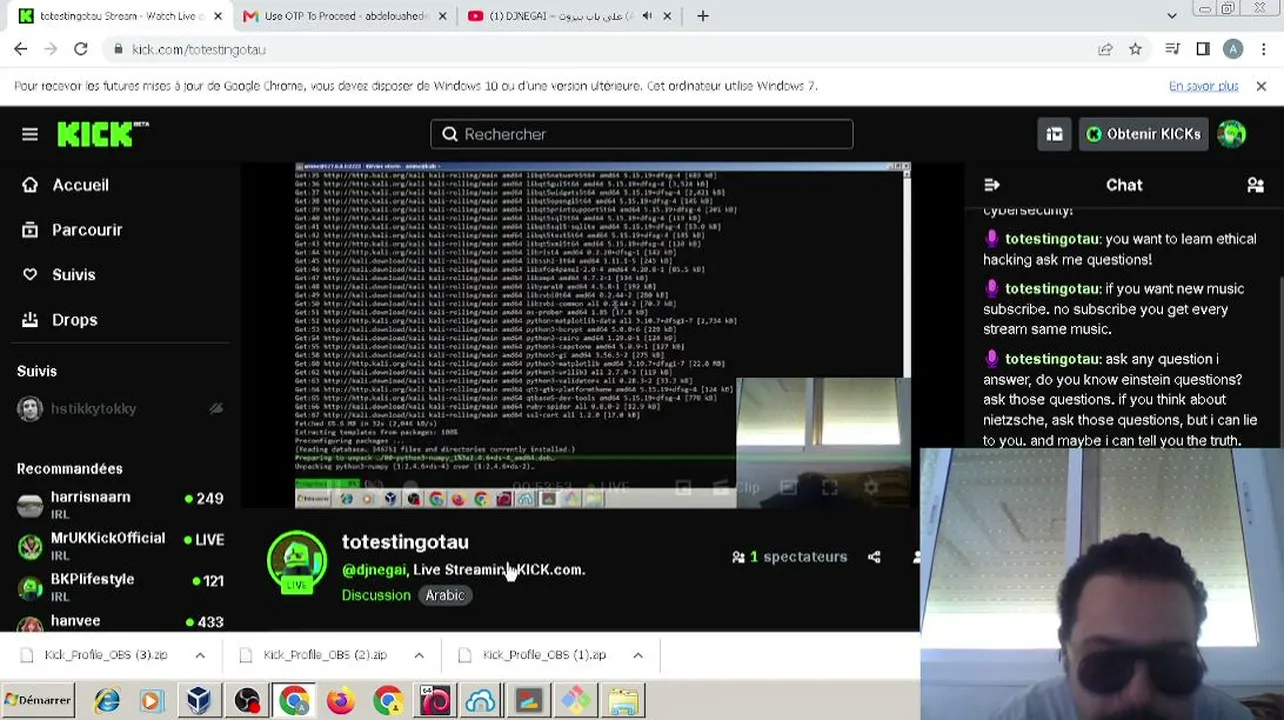Share this page from the address bar
Viewport: 1284px width, 720px height.
tap(1105, 49)
